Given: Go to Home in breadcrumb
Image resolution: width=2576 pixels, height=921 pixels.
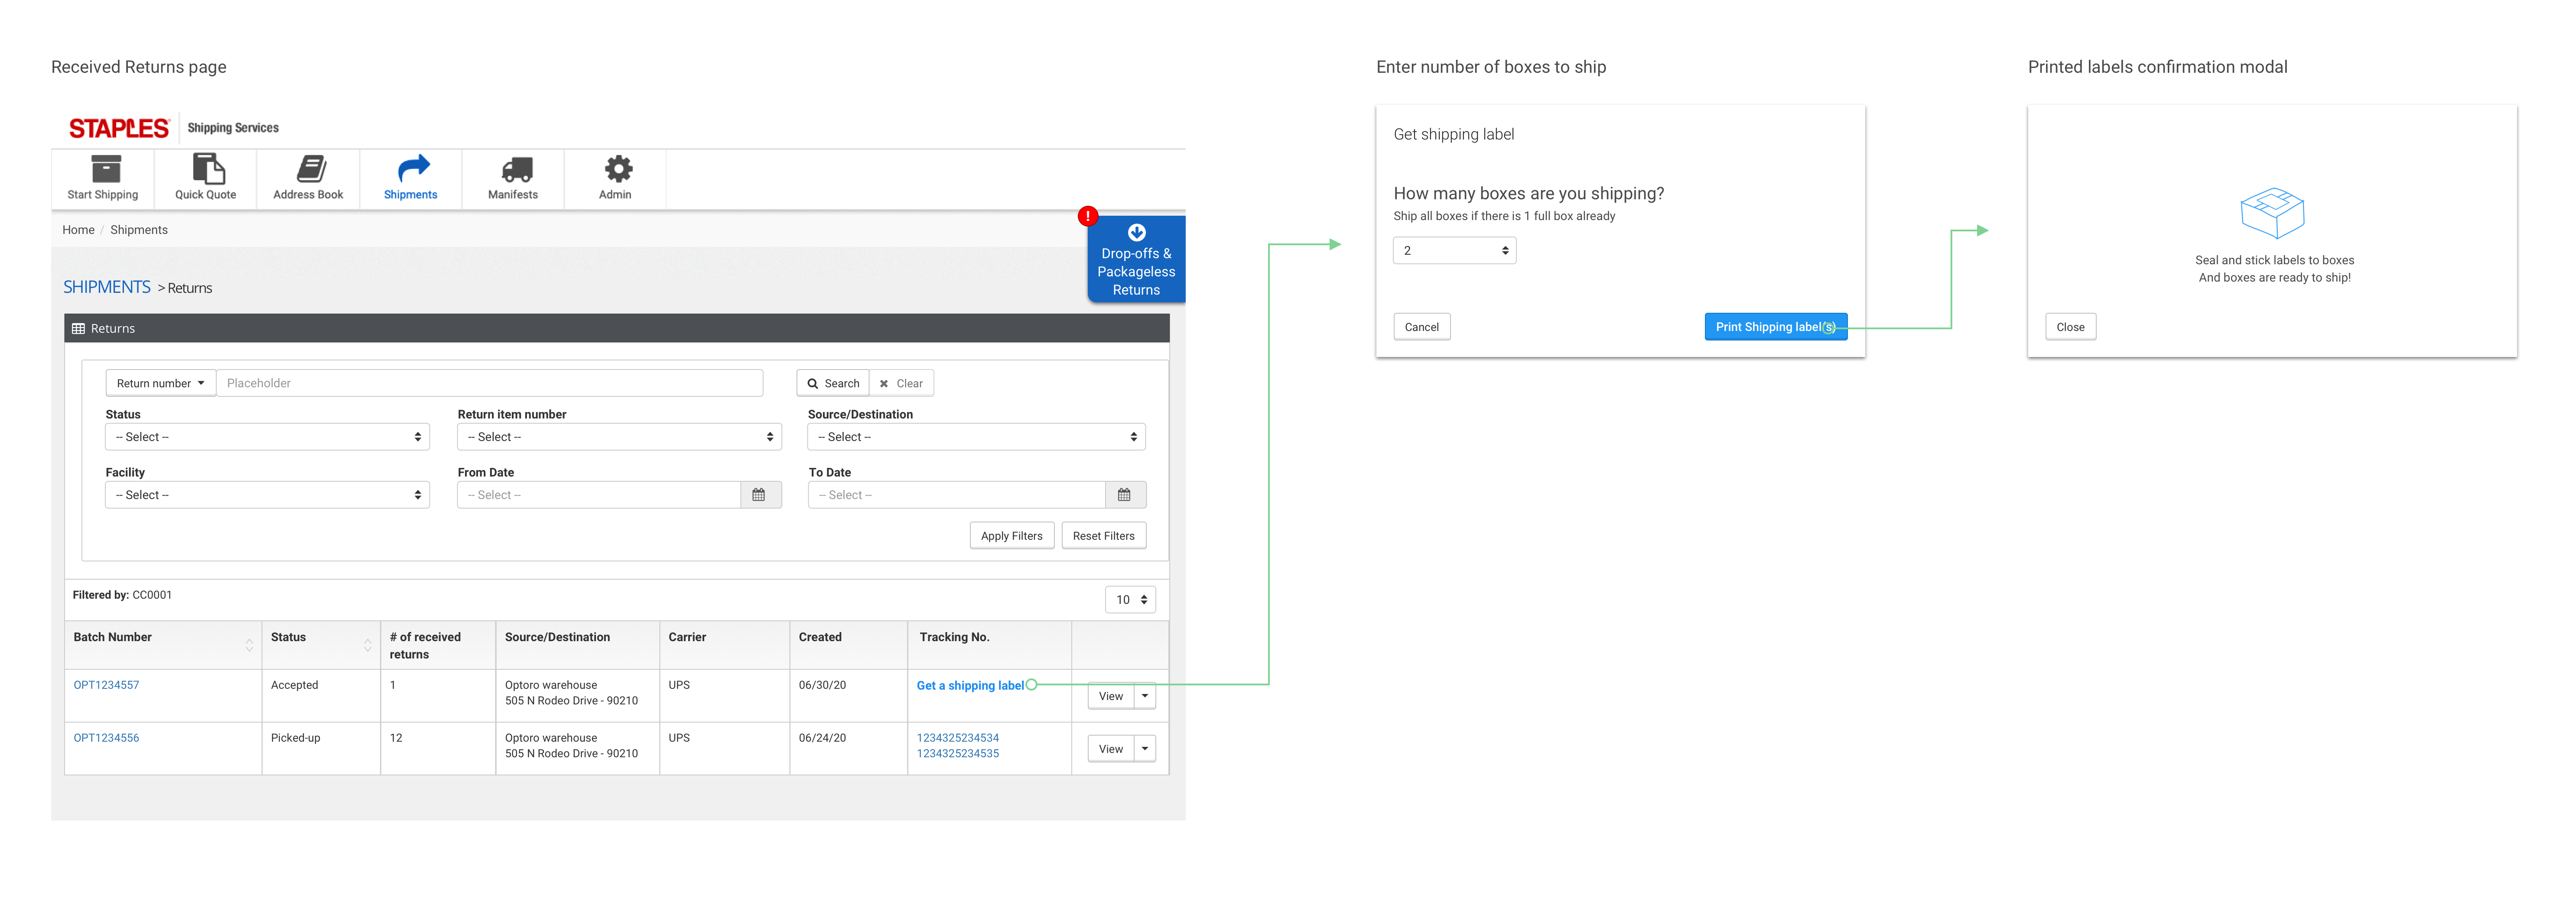Looking at the screenshot, I should [x=78, y=230].
